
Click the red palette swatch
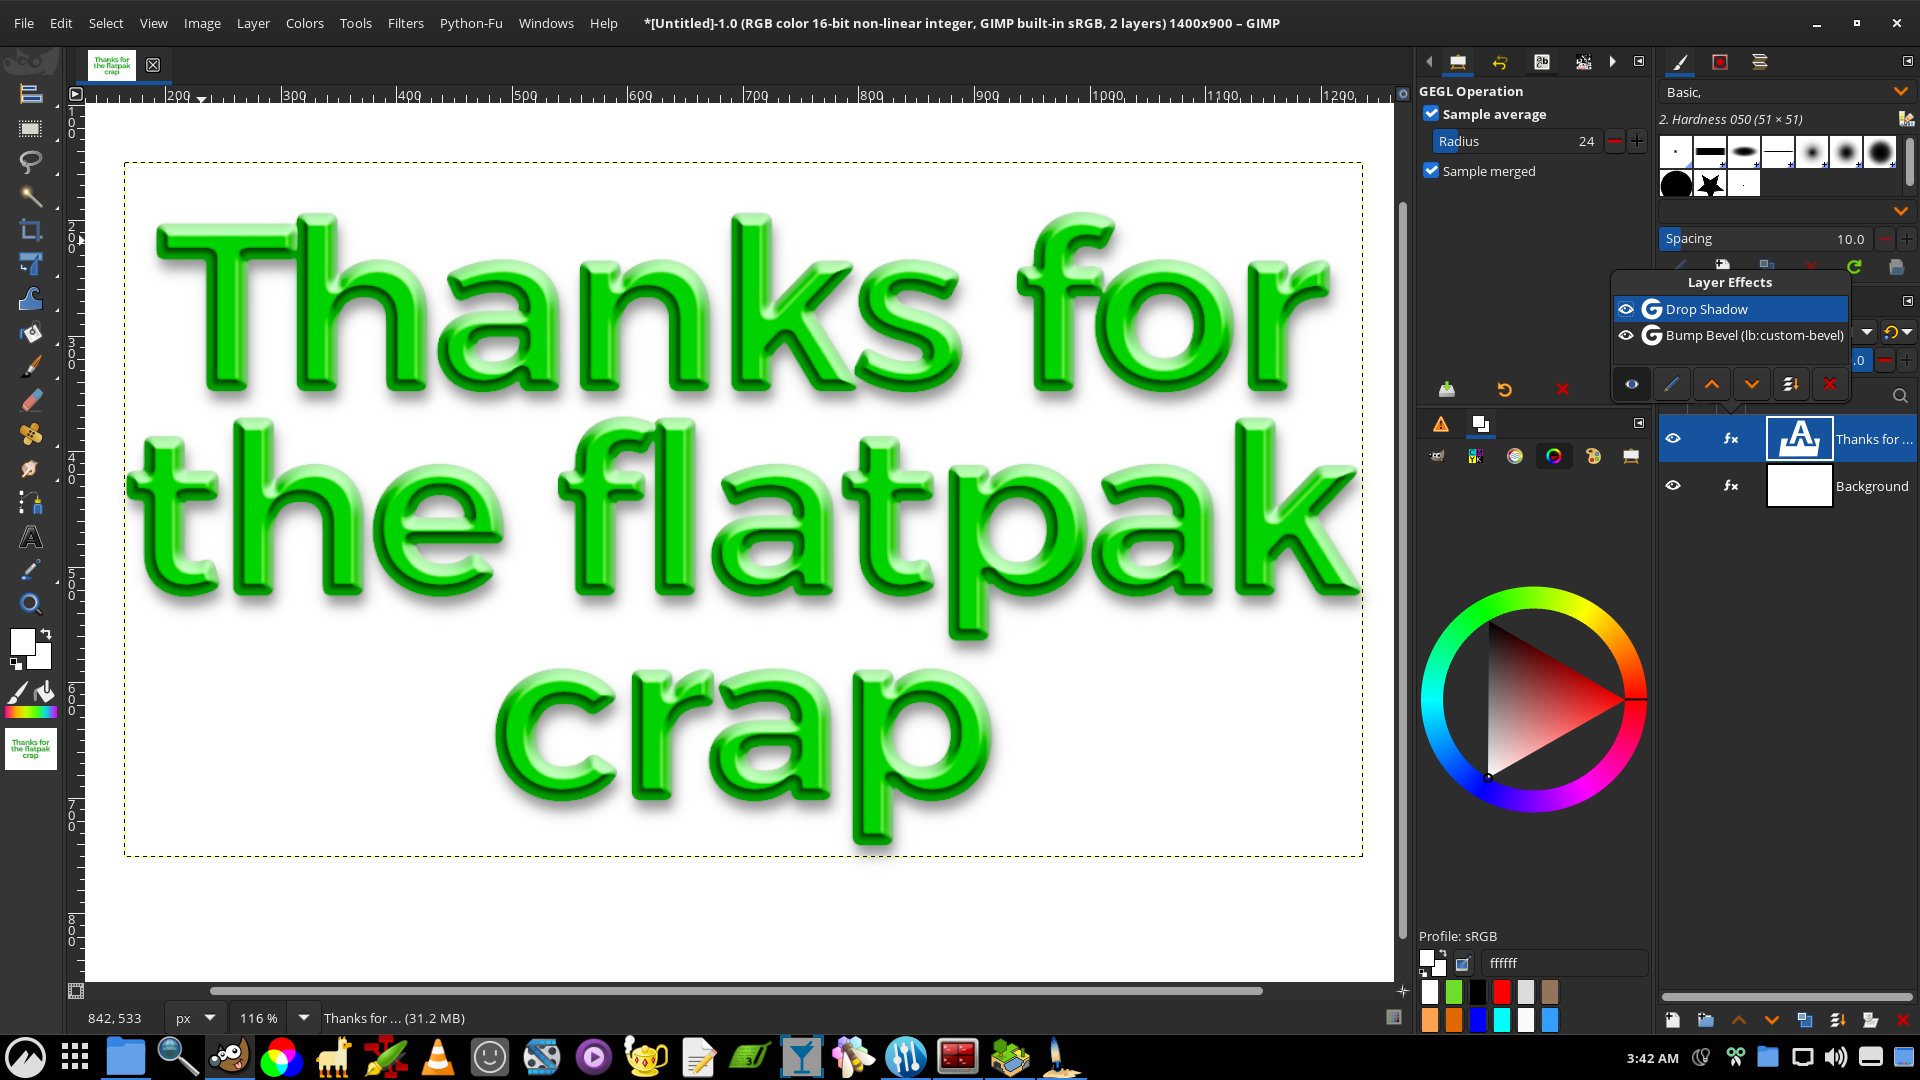(1501, 992)
